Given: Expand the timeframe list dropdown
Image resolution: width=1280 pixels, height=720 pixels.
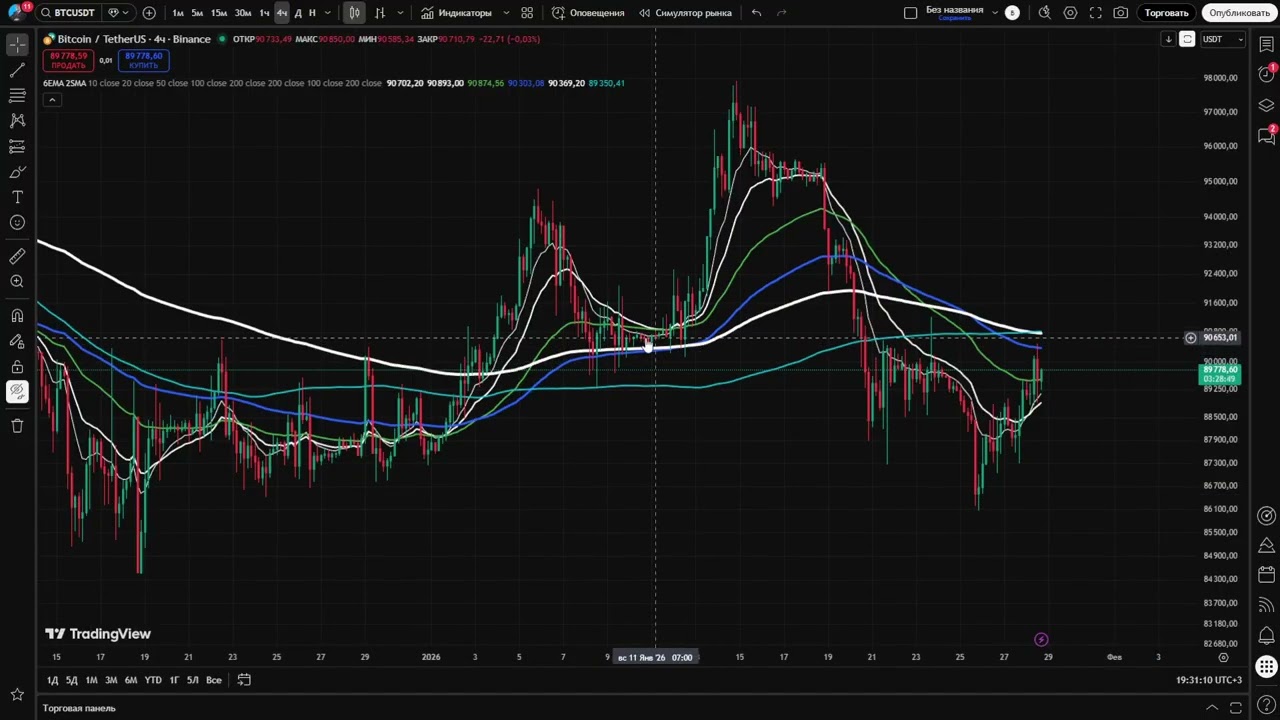Looking at the screenshot, I should [x=328, y=13].
